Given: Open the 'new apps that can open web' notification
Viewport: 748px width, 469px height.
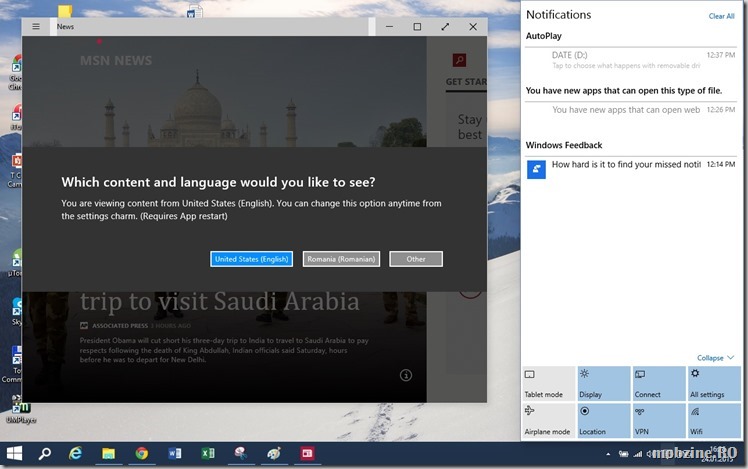Looking at the screenshot, I should pos(631,110).
